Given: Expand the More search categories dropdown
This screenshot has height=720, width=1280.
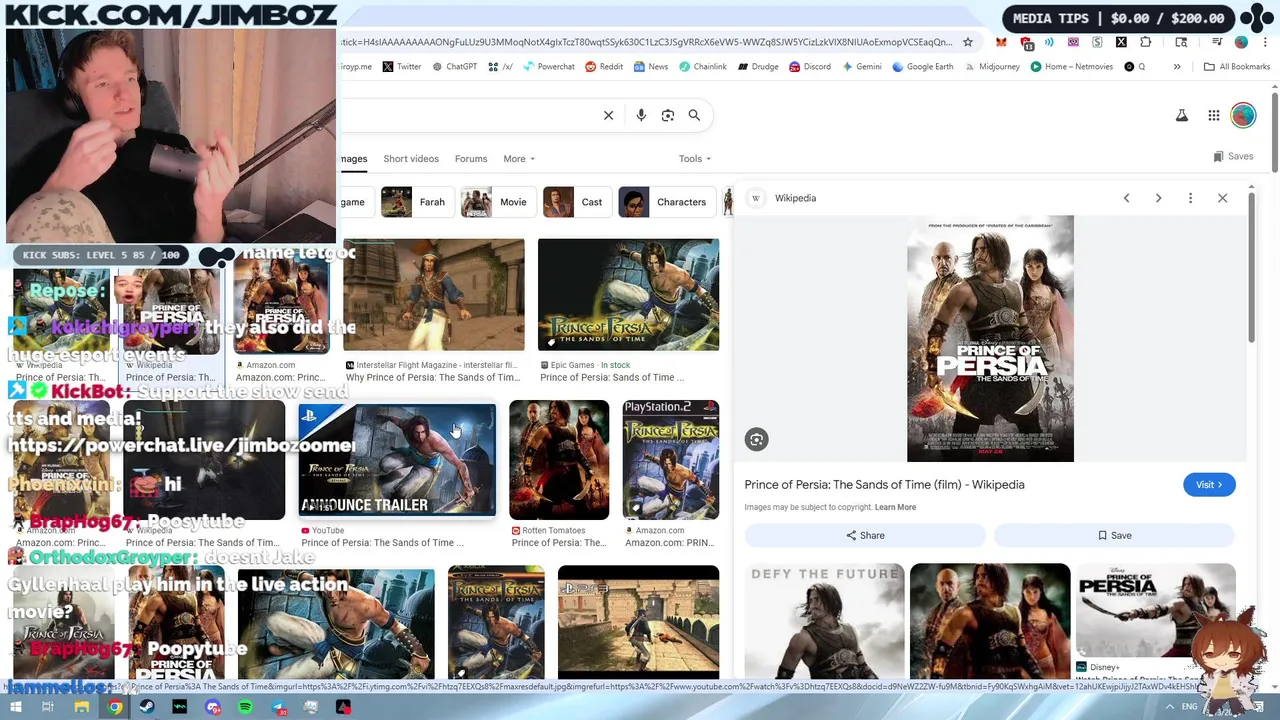Looking at the screenshot, I should (519, 159).
